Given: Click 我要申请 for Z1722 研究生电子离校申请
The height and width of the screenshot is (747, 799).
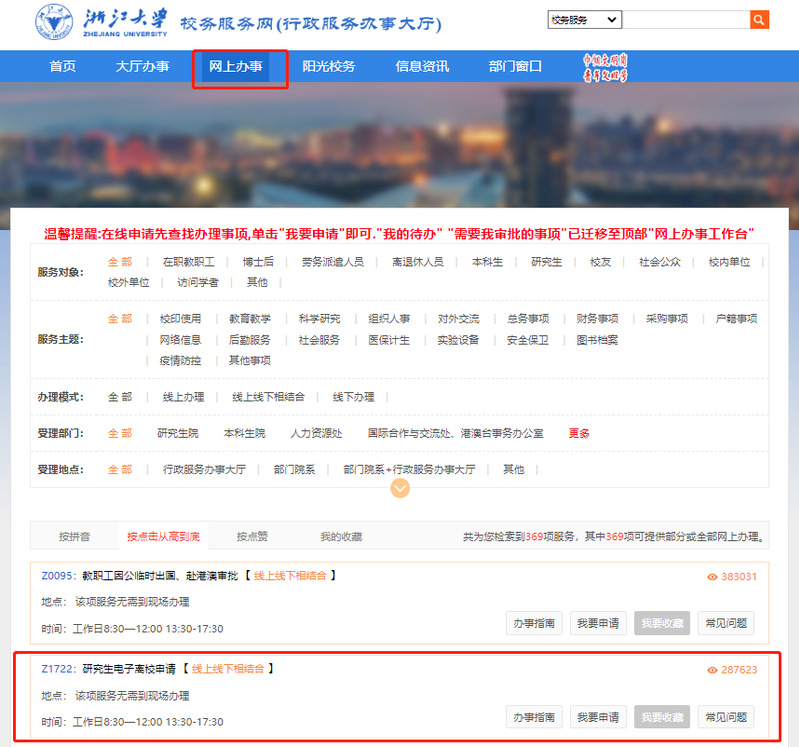Looking at the screenshot, I should [x=597, y=716].
